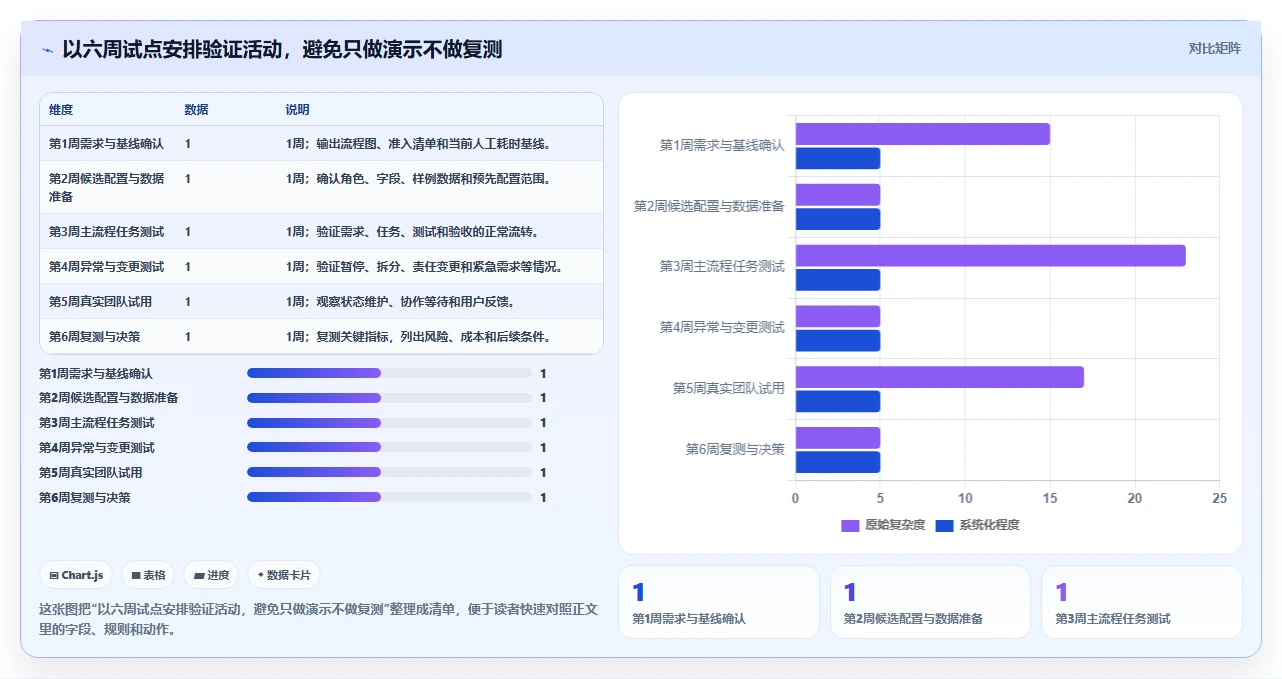Click the 表格 chip
The image size is (1282, 679).
(x=148, y=575)
